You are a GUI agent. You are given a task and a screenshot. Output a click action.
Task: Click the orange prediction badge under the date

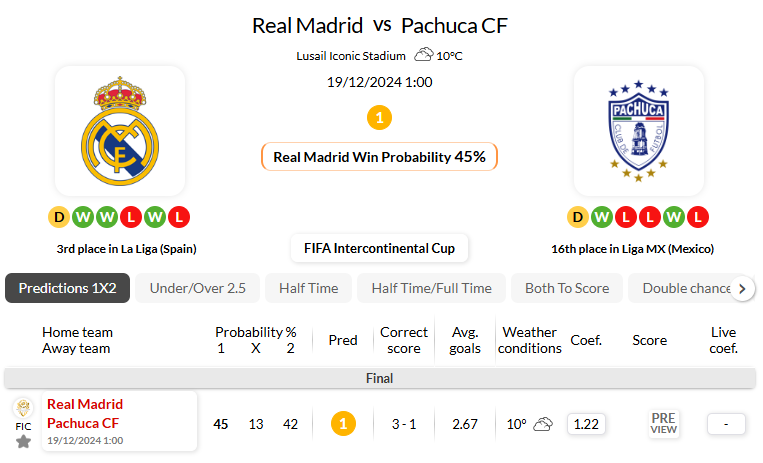pos(379,118)
